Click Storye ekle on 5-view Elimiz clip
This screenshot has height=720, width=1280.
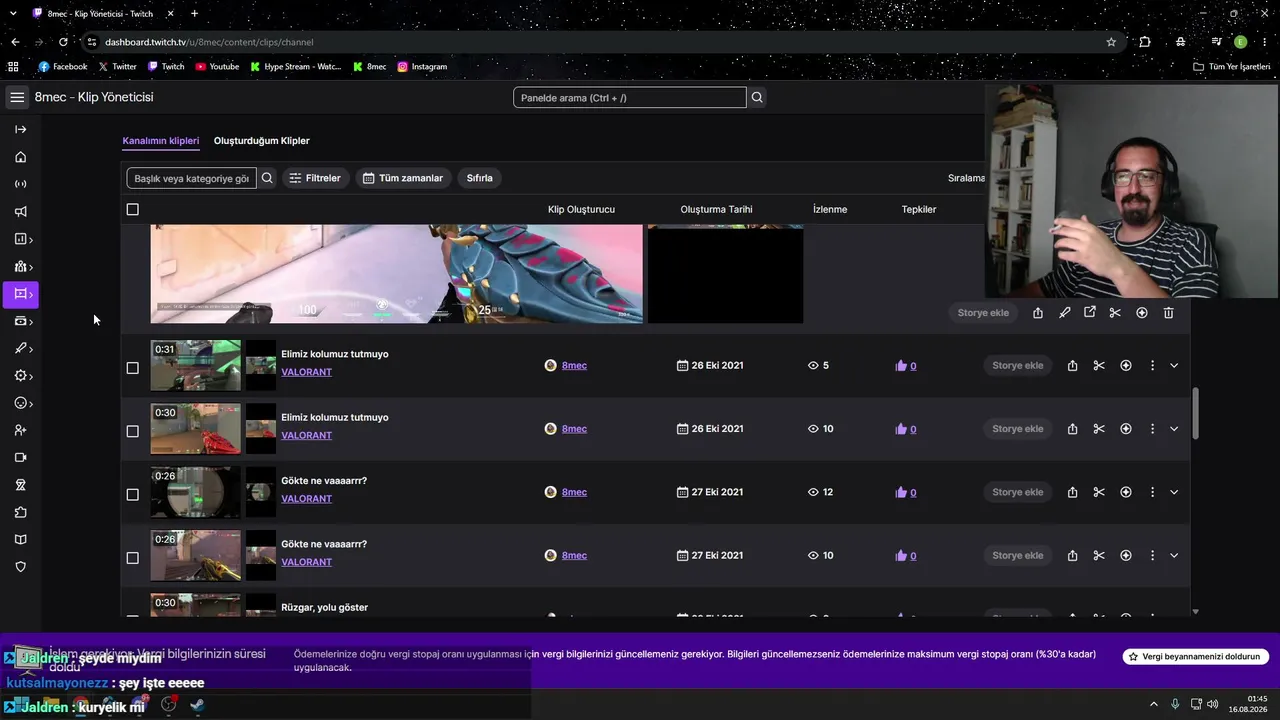[1018, 366]
